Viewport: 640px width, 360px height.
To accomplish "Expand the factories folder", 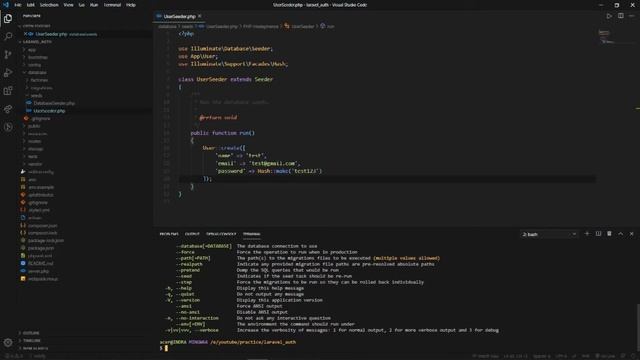I will 39,80.
